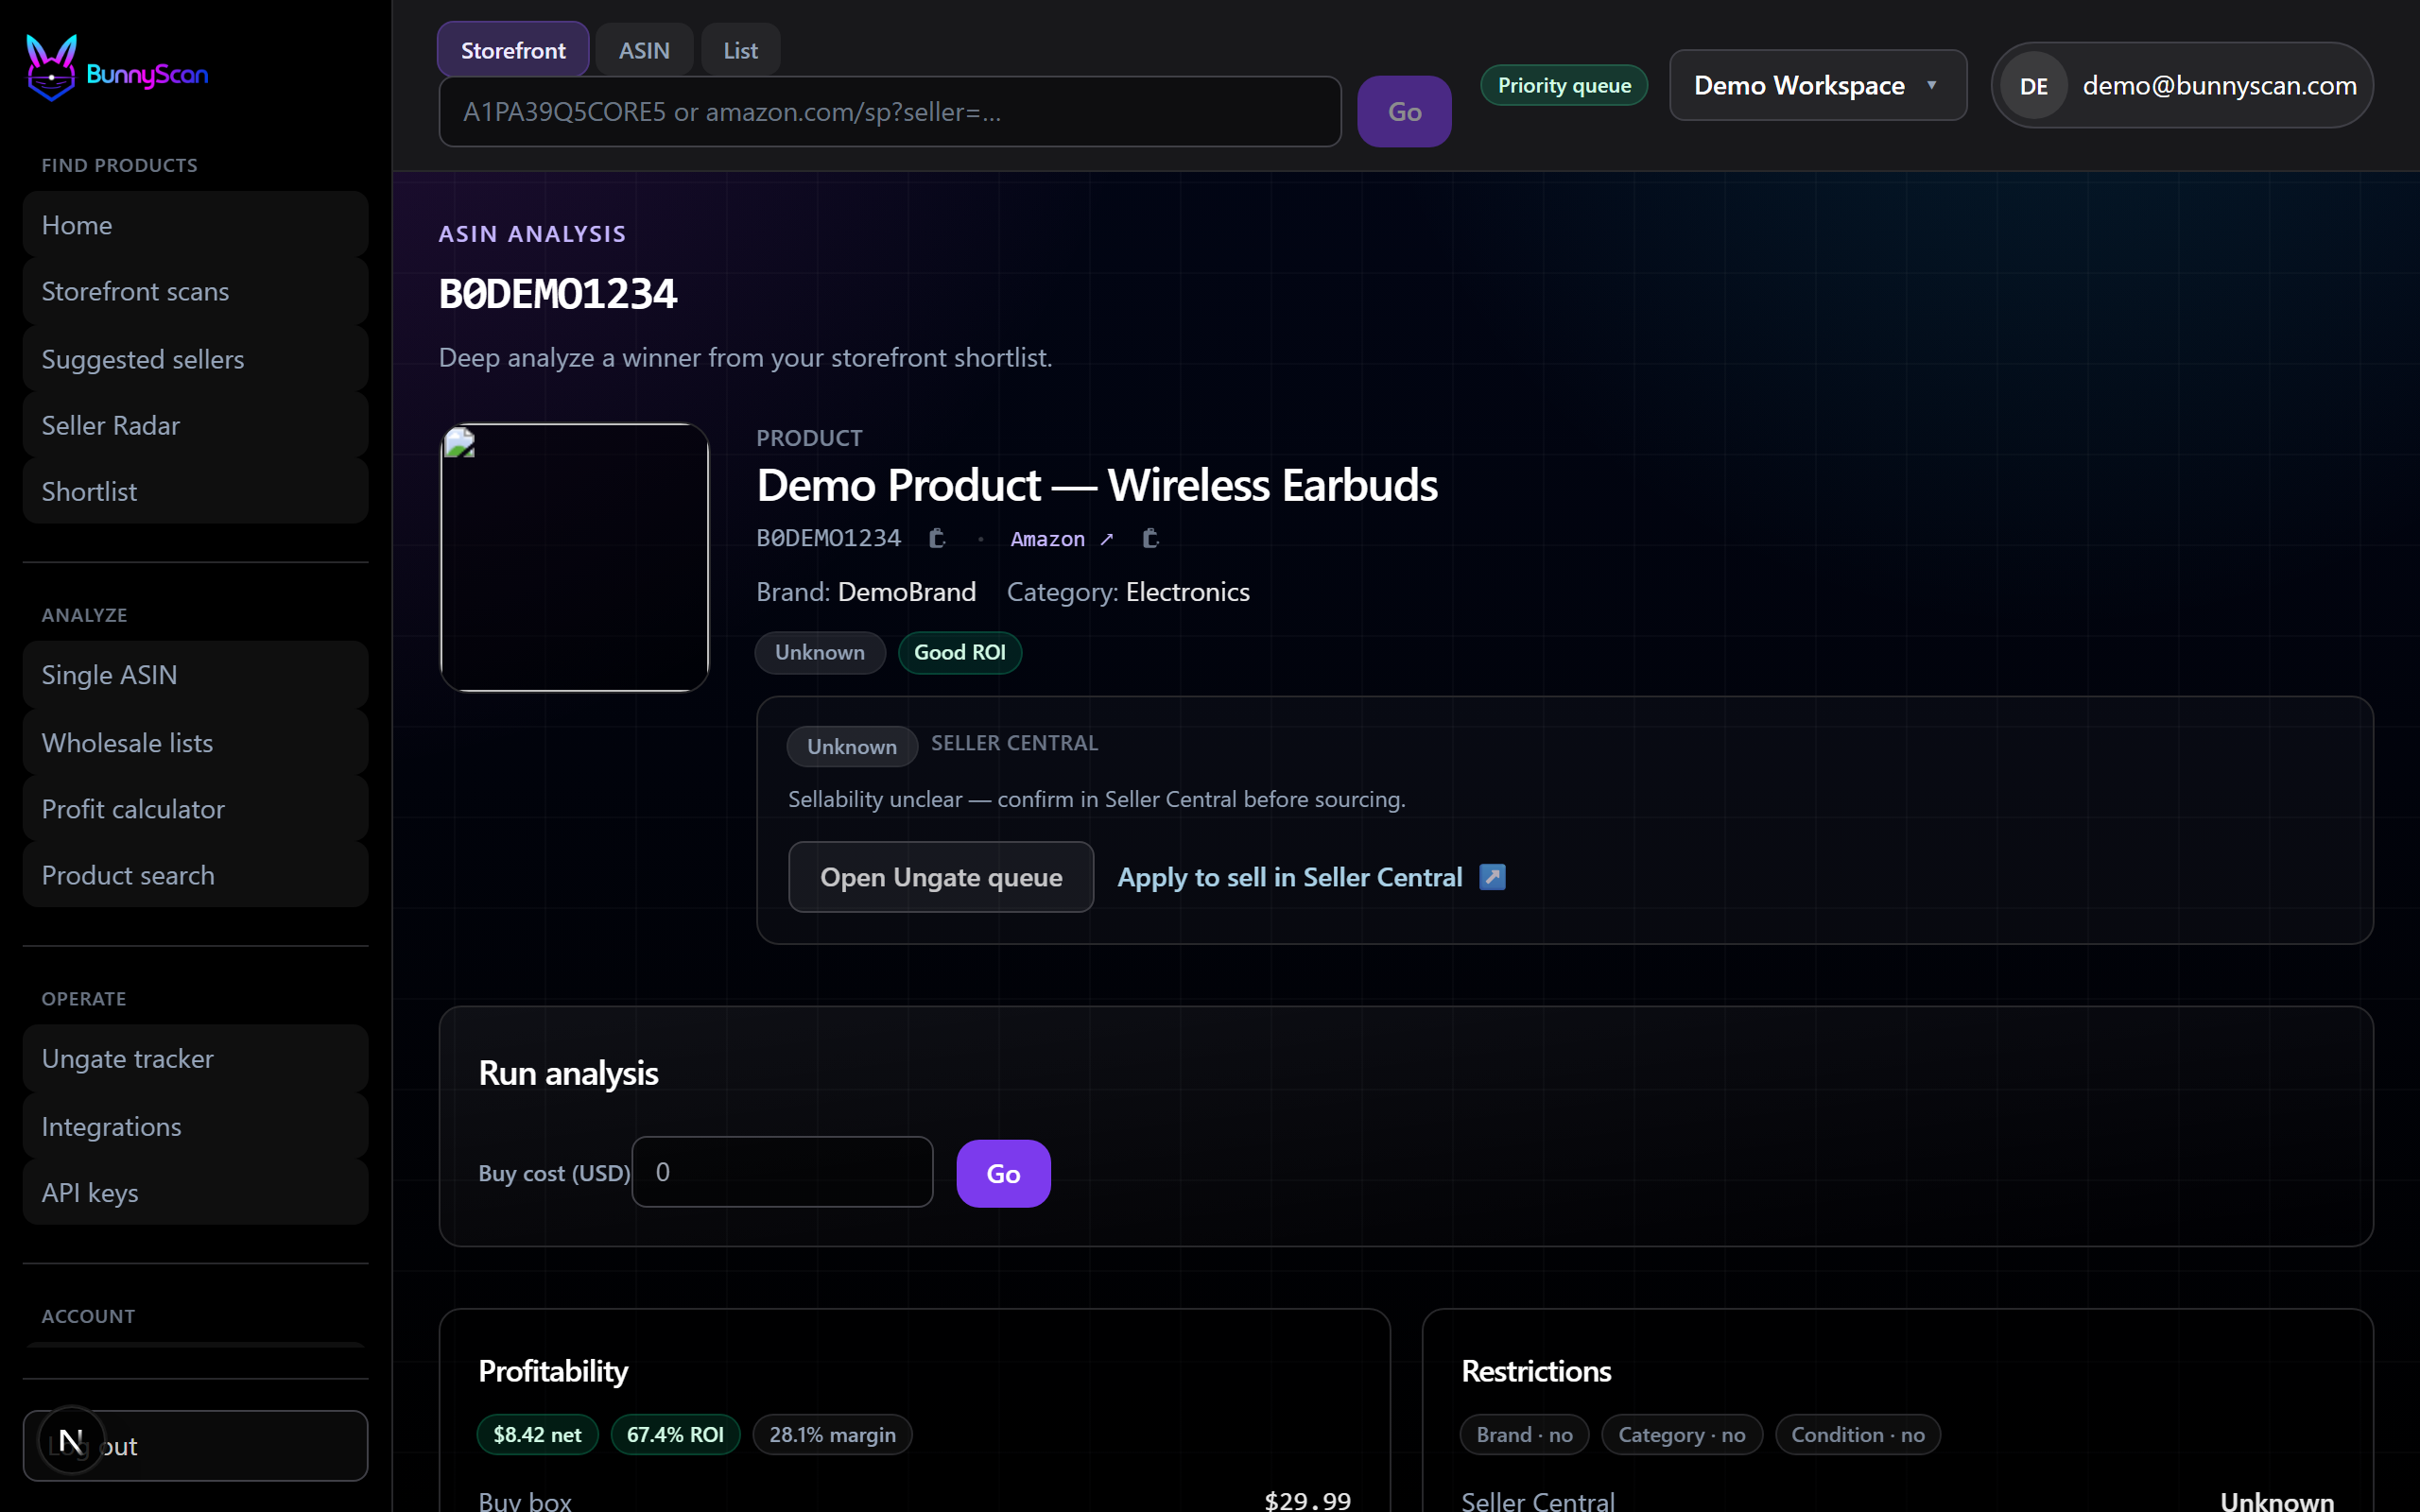Focus the Buy cost (USD) input
The image size is (2420, 1512).
(x=782, y=1172)
